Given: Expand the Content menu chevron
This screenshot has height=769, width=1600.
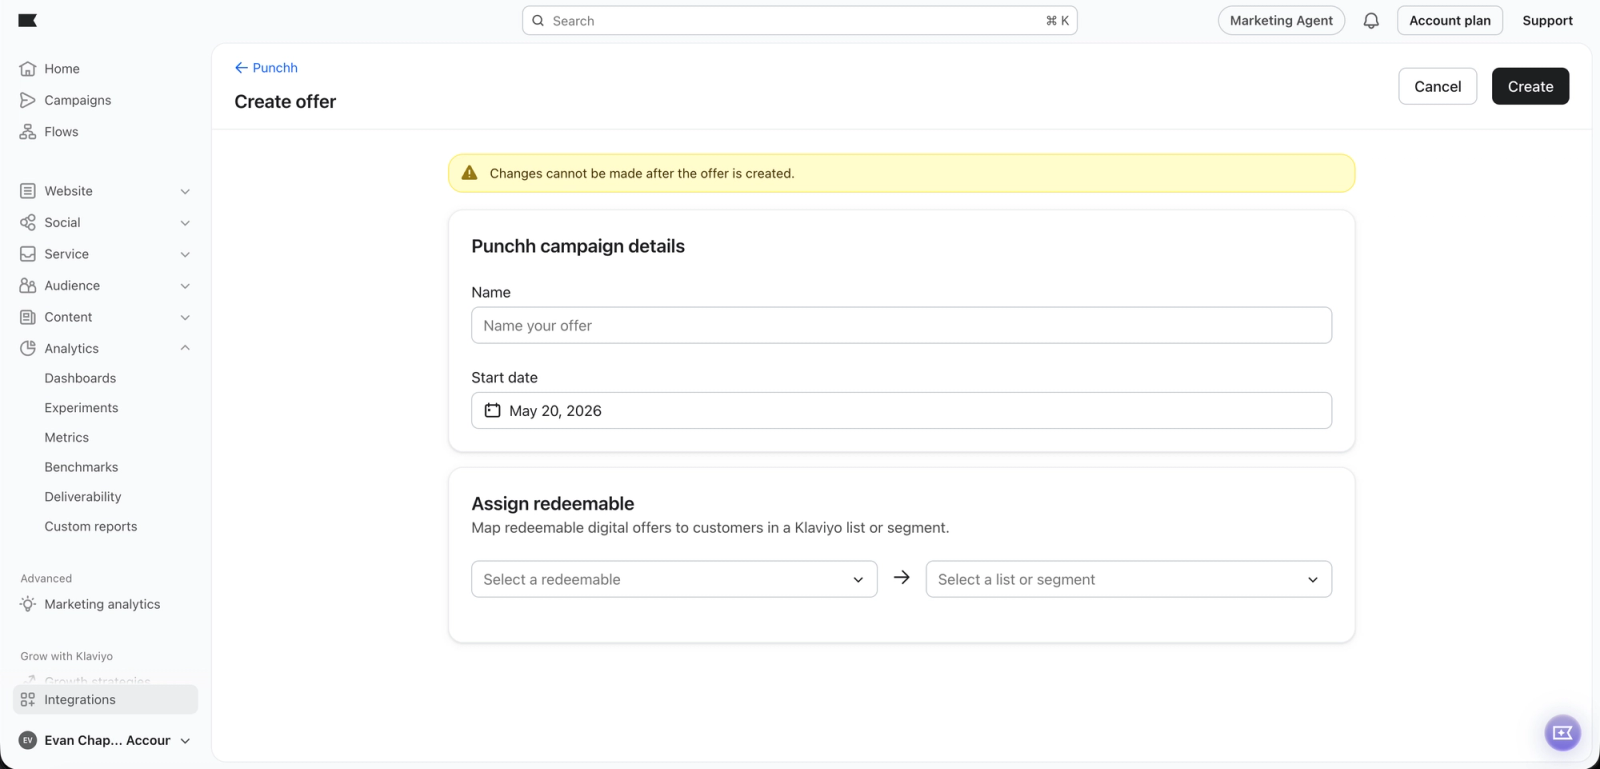Looking at the screenshot, I should coord(185,317).
